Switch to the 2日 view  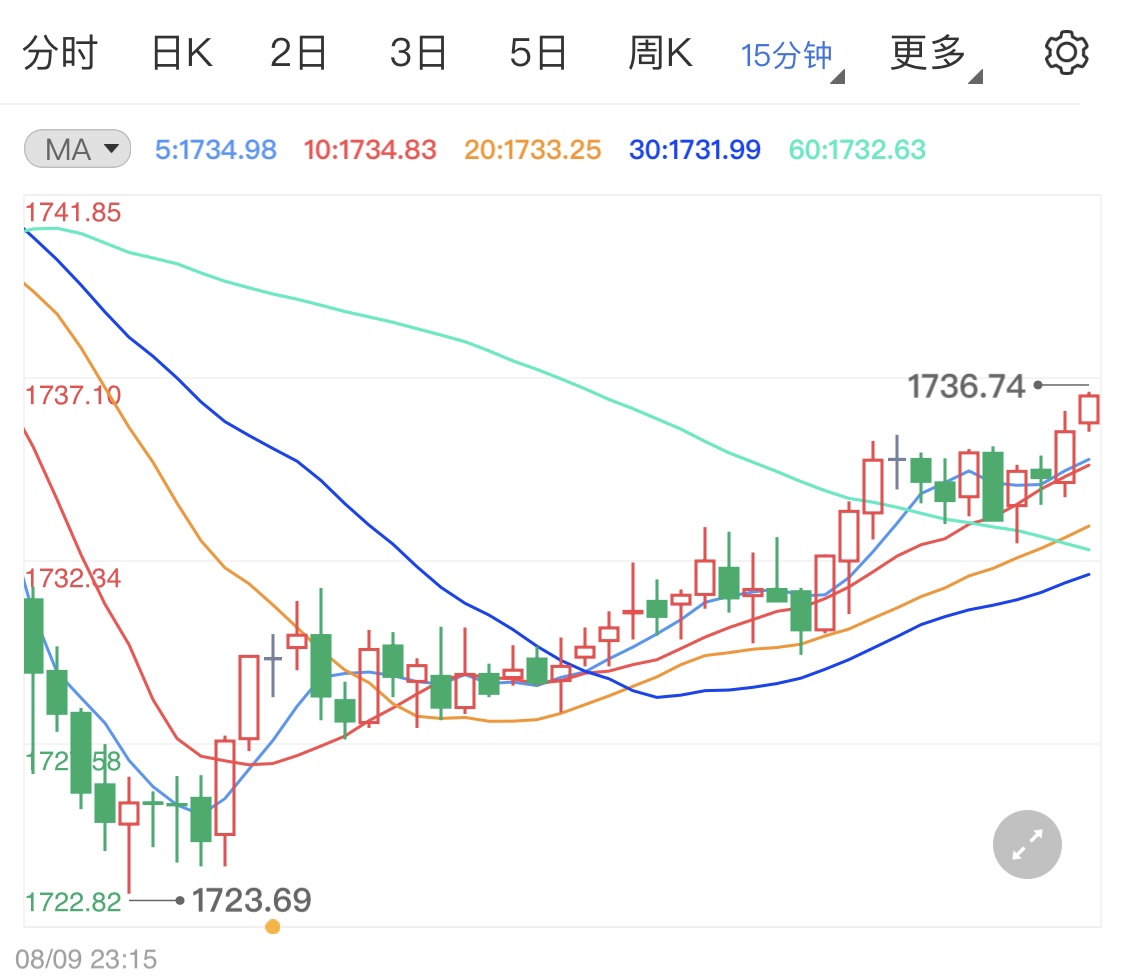tap(298, 53)
